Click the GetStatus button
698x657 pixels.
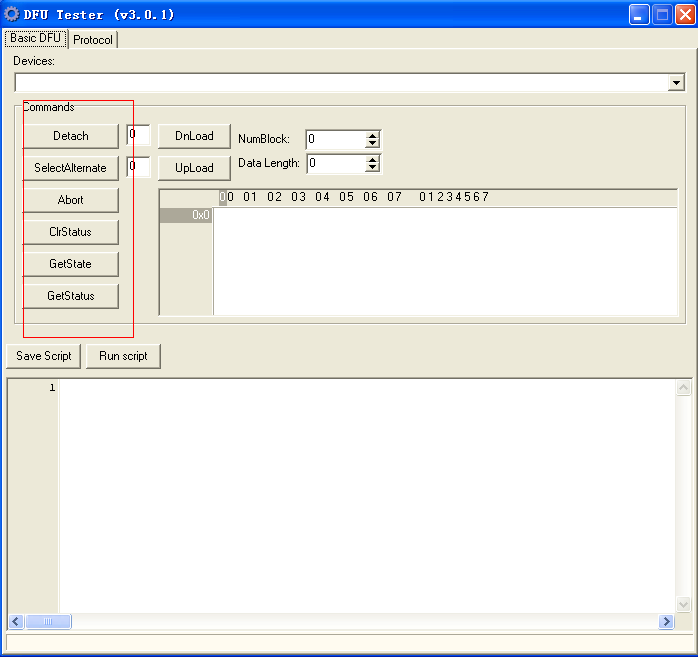point(71,296)
